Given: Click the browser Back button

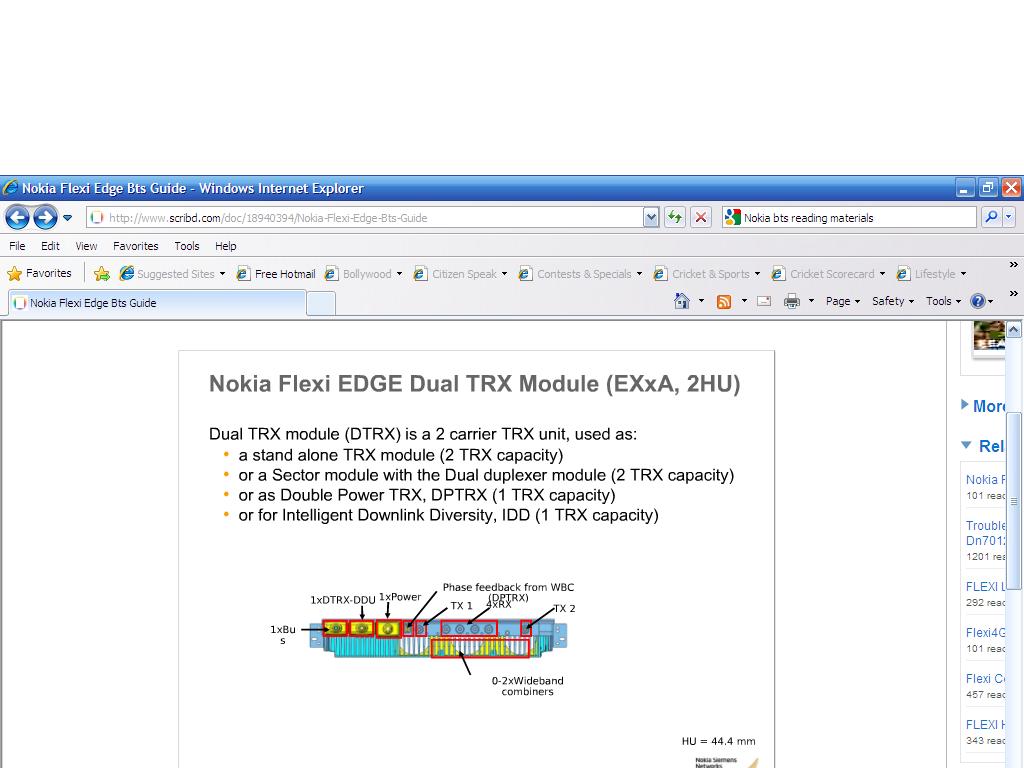Looking at the screenshot, I should point(17,217).
